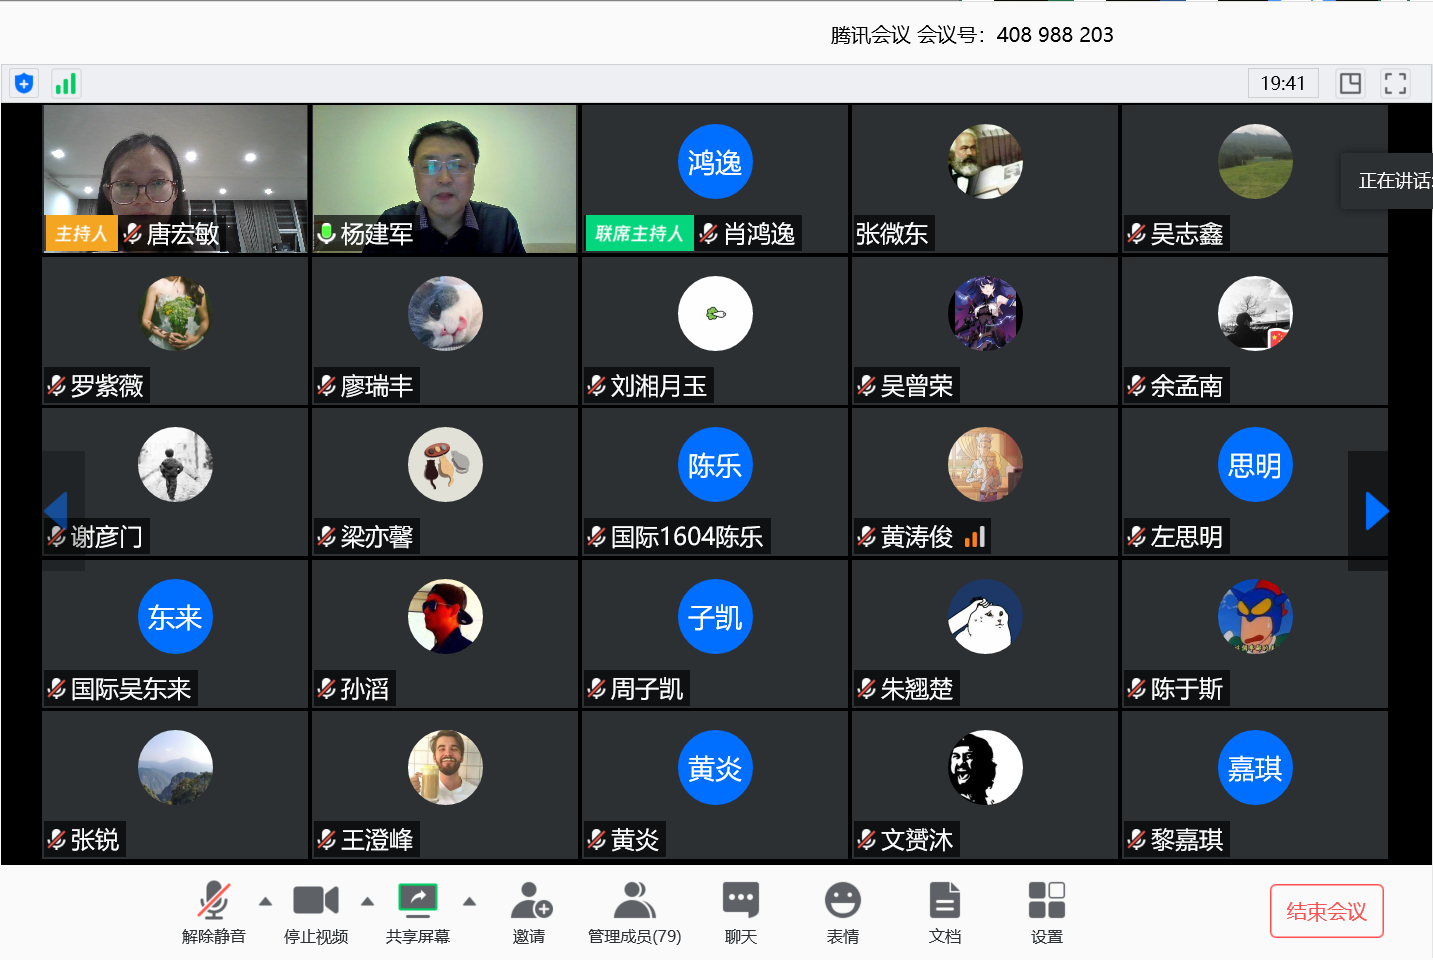Open the network signal status icon

pos(66,83)
